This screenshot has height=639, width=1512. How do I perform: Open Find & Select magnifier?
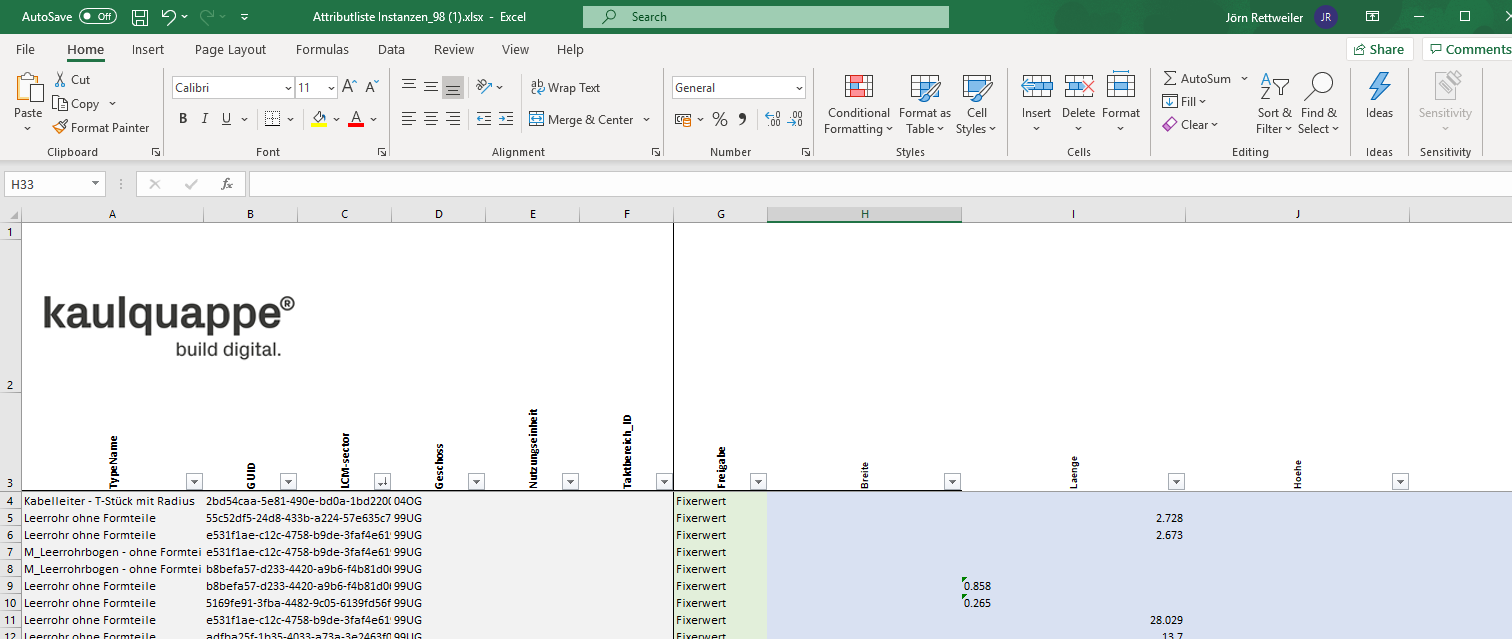(1319, 104)
